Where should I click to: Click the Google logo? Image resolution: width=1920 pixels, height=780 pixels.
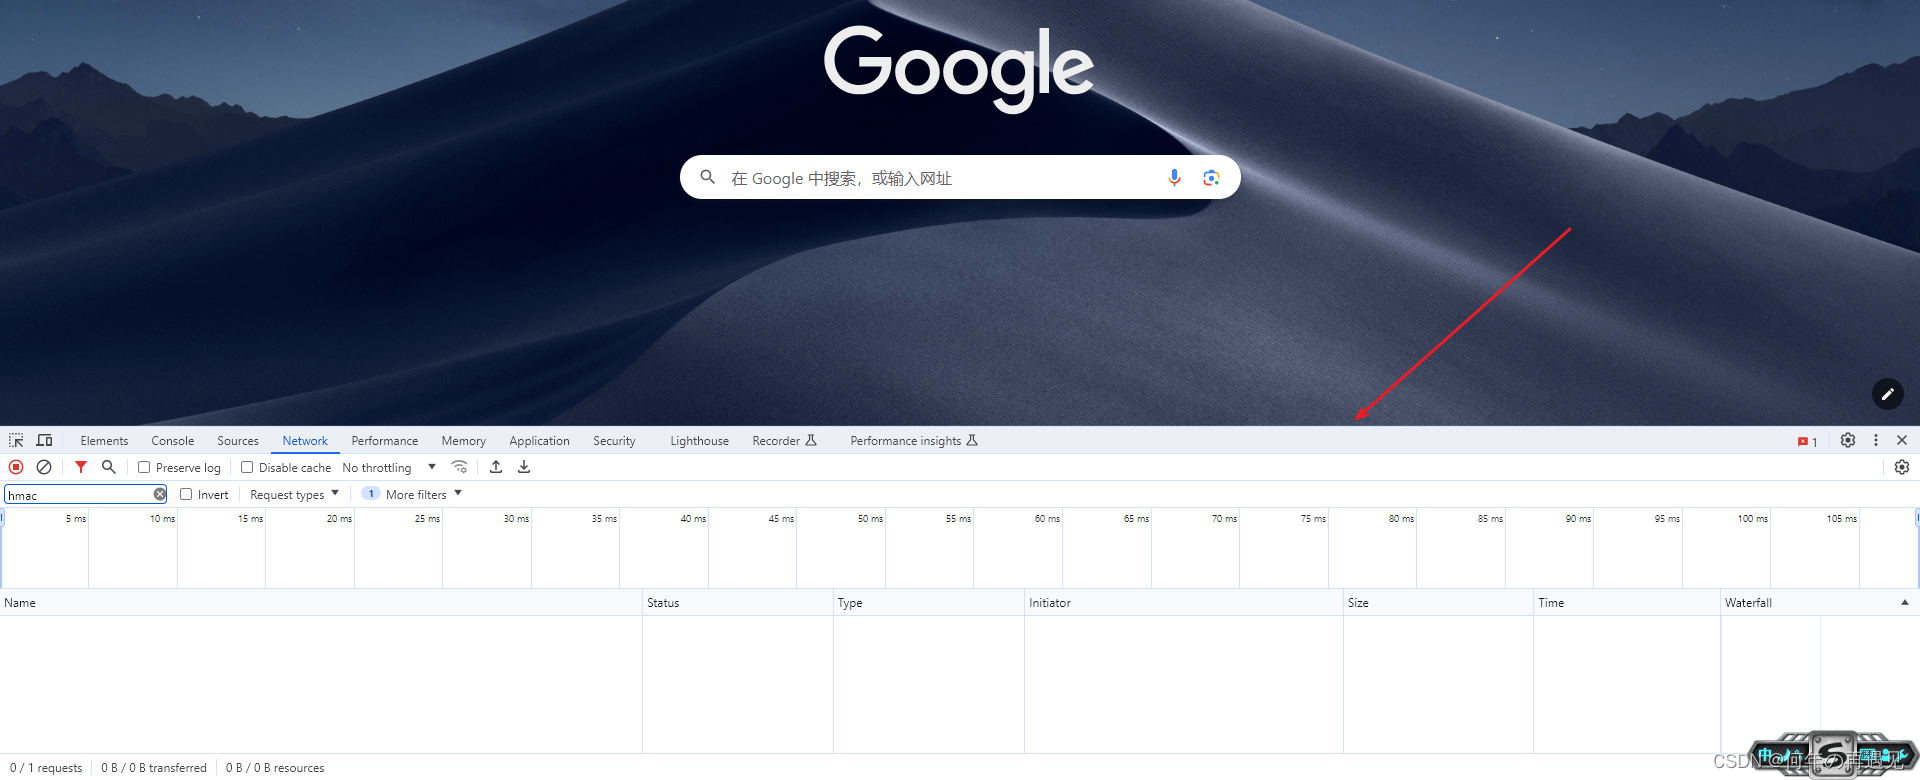coord(959,68)
